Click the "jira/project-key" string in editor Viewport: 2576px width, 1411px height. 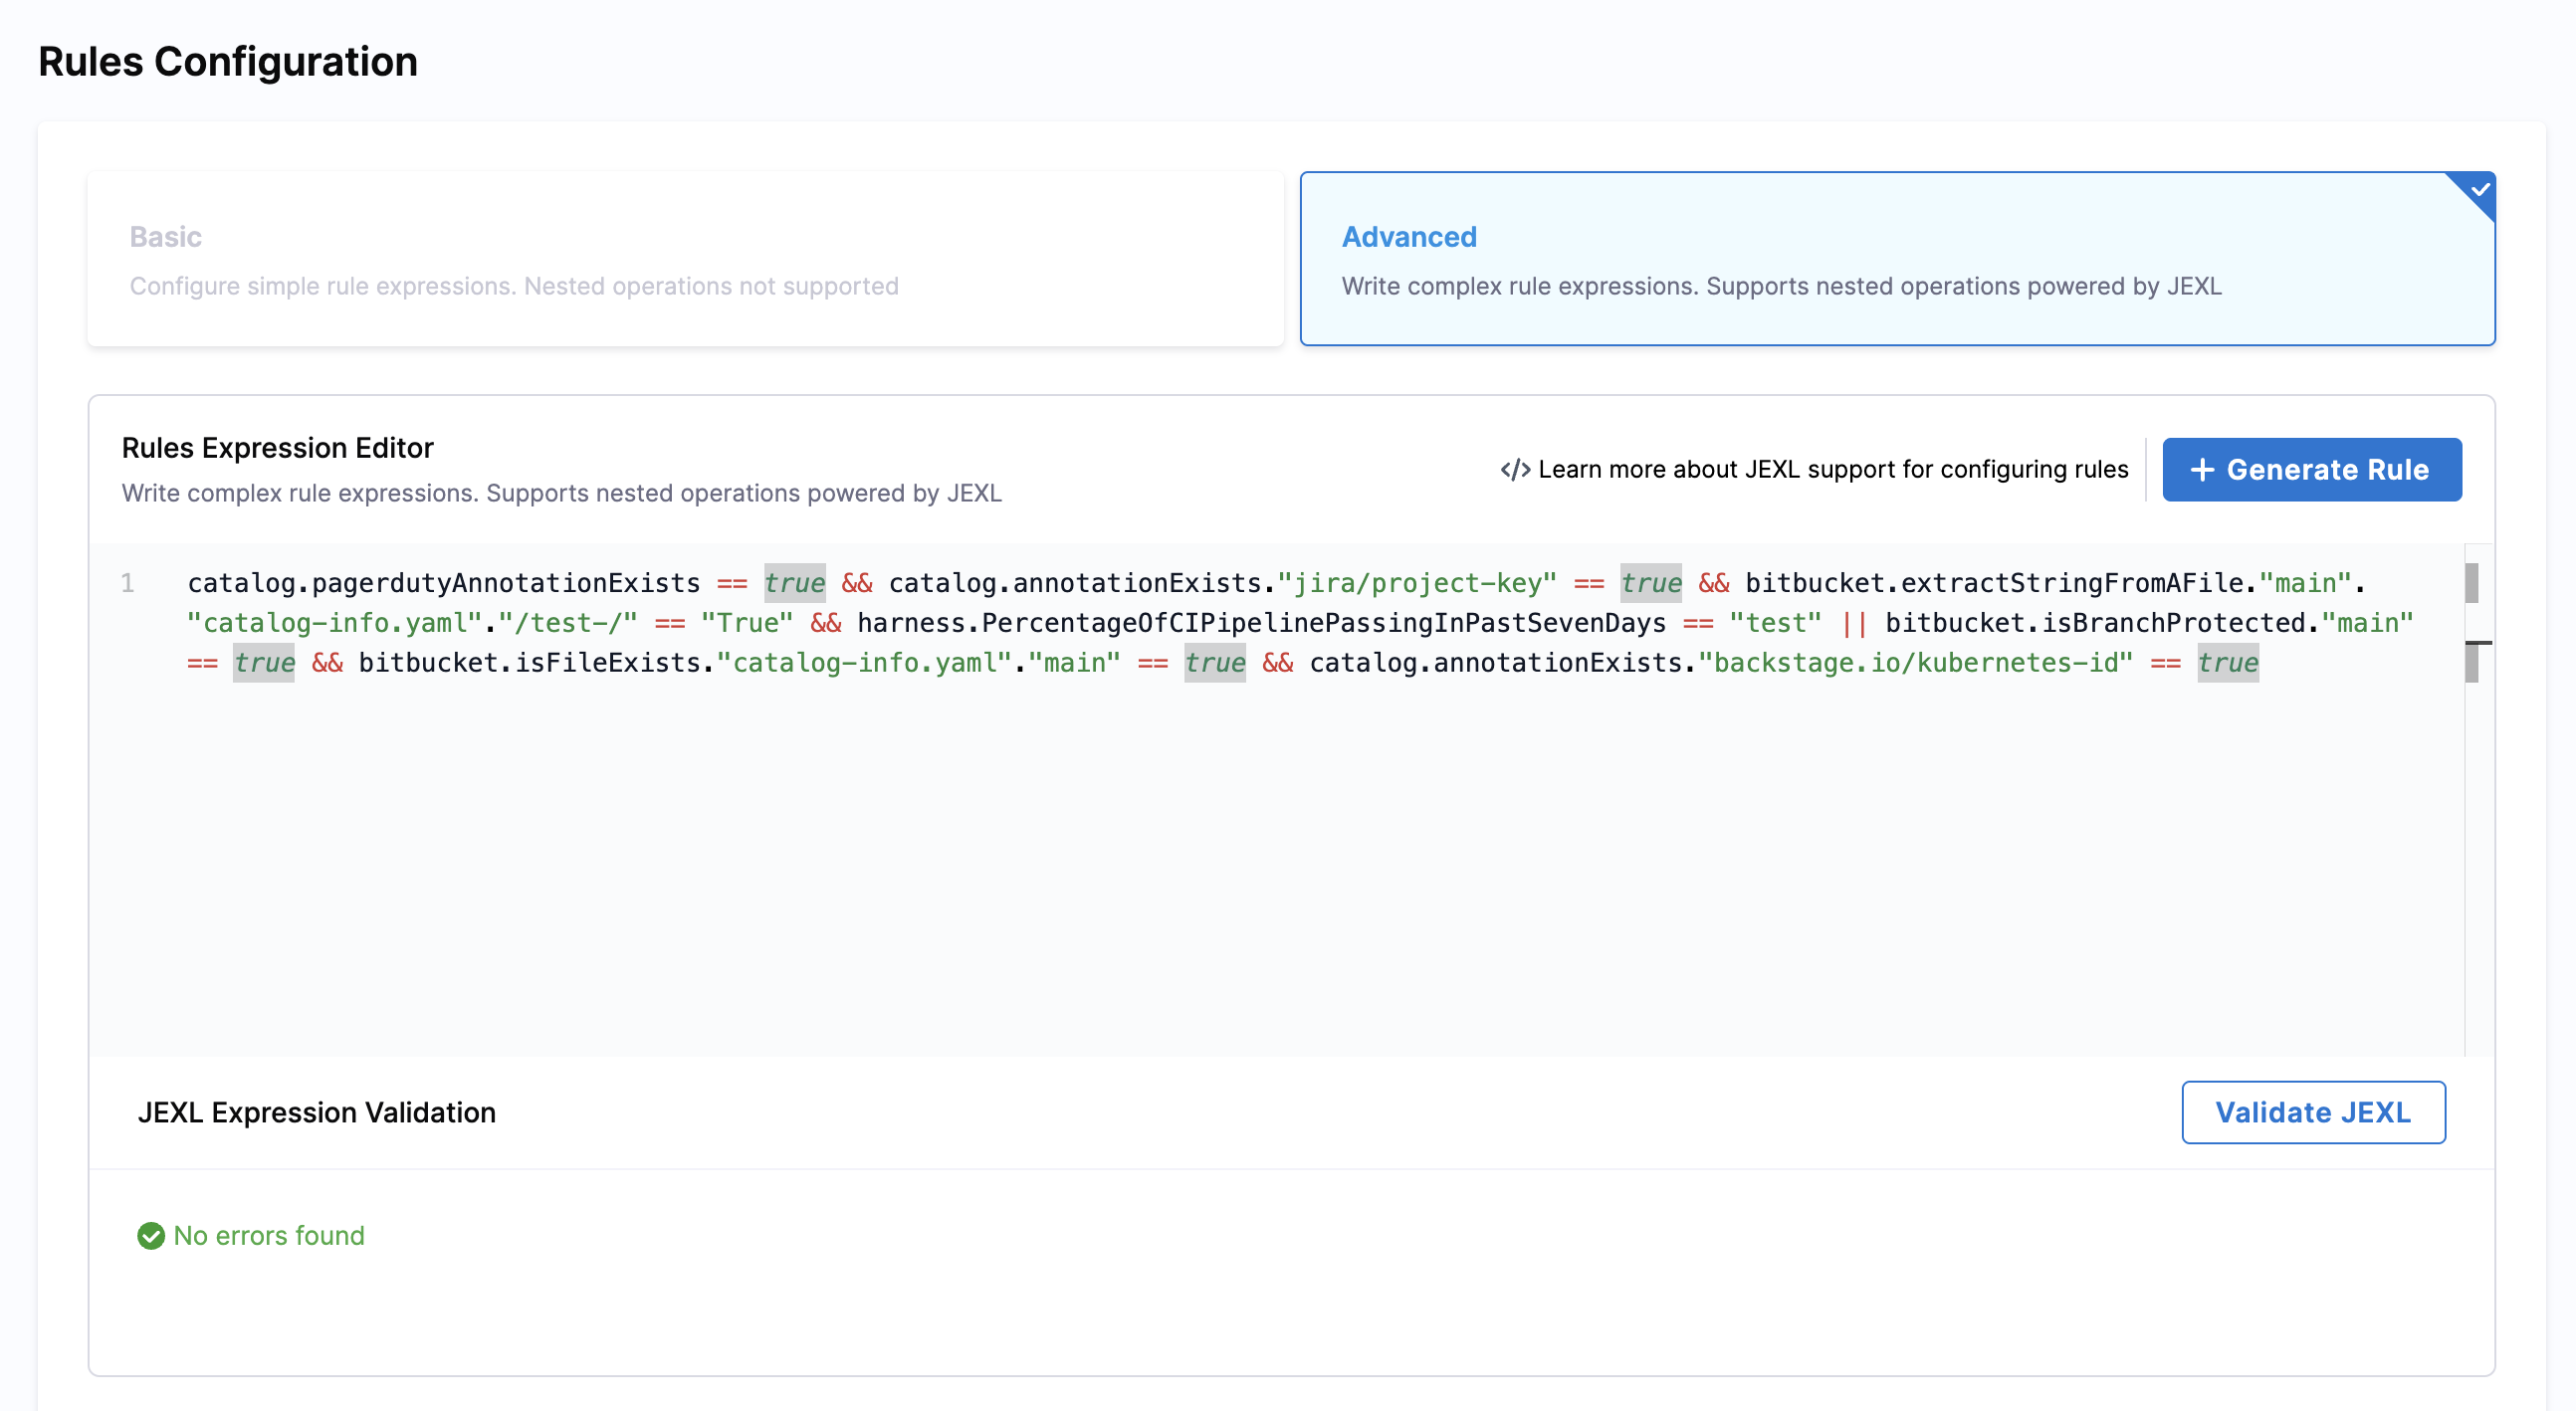point(1416,583)
